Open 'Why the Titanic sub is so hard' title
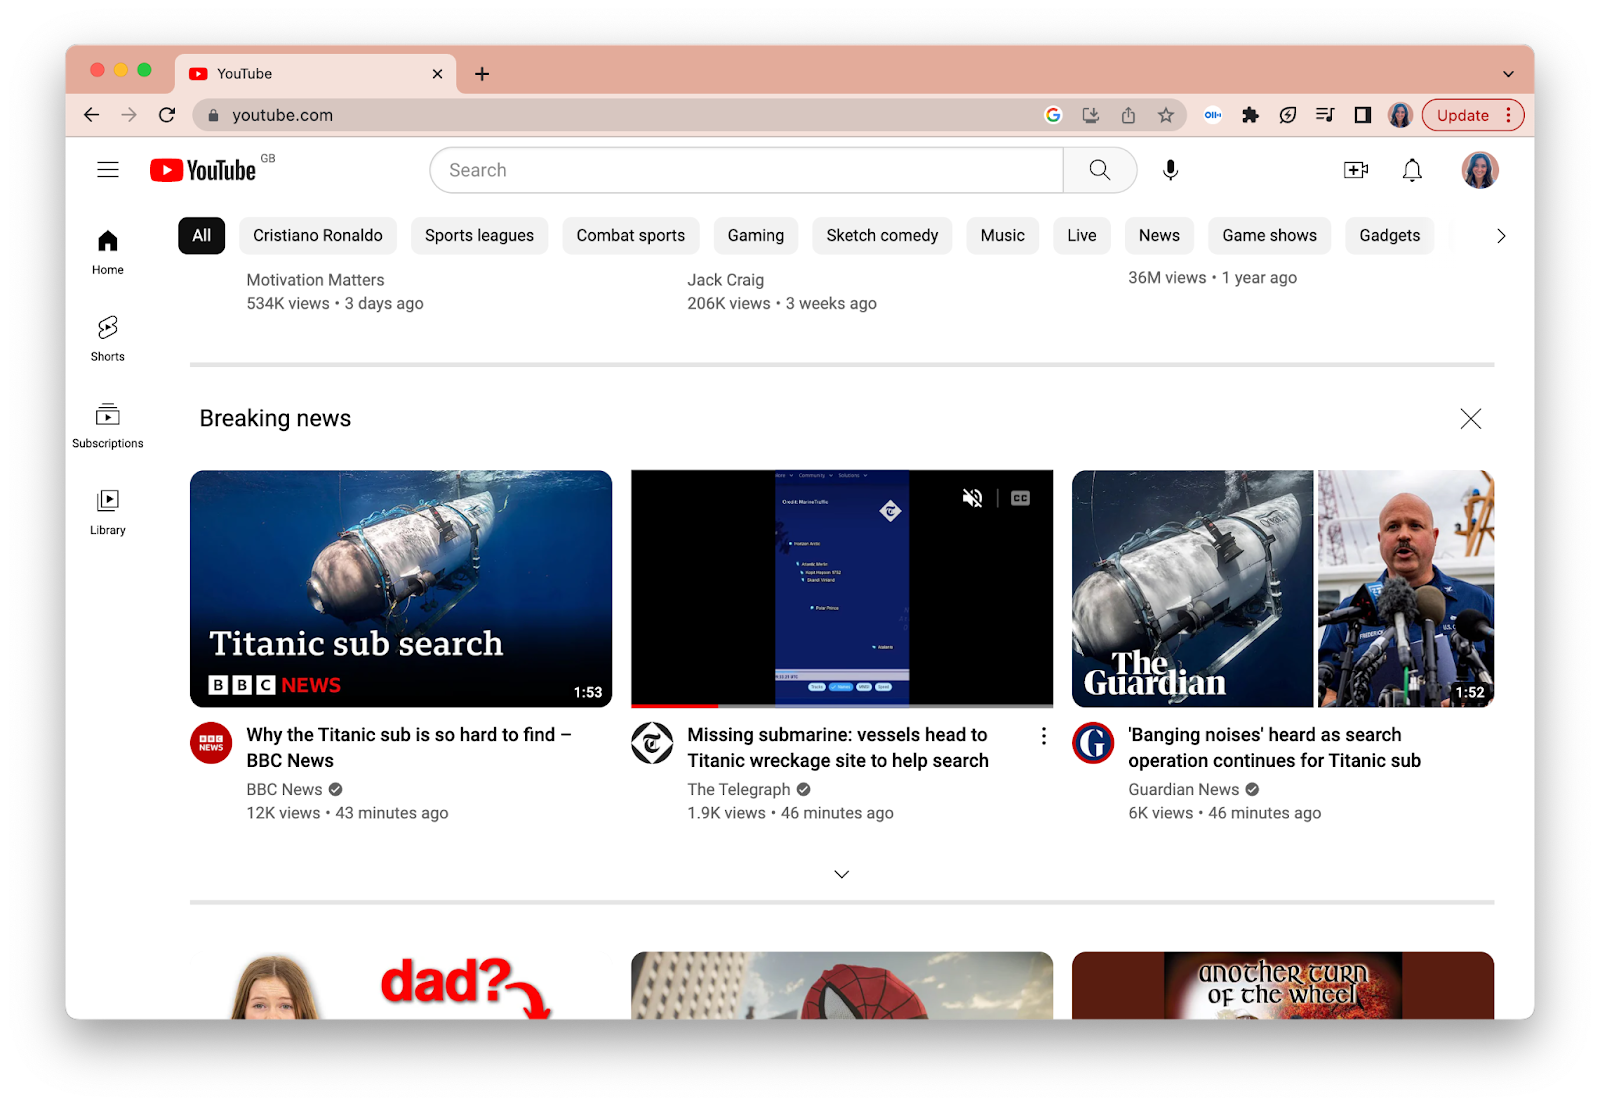Image resolution: width=1600 pixels, height=1106 pixels. pos(409,748)
